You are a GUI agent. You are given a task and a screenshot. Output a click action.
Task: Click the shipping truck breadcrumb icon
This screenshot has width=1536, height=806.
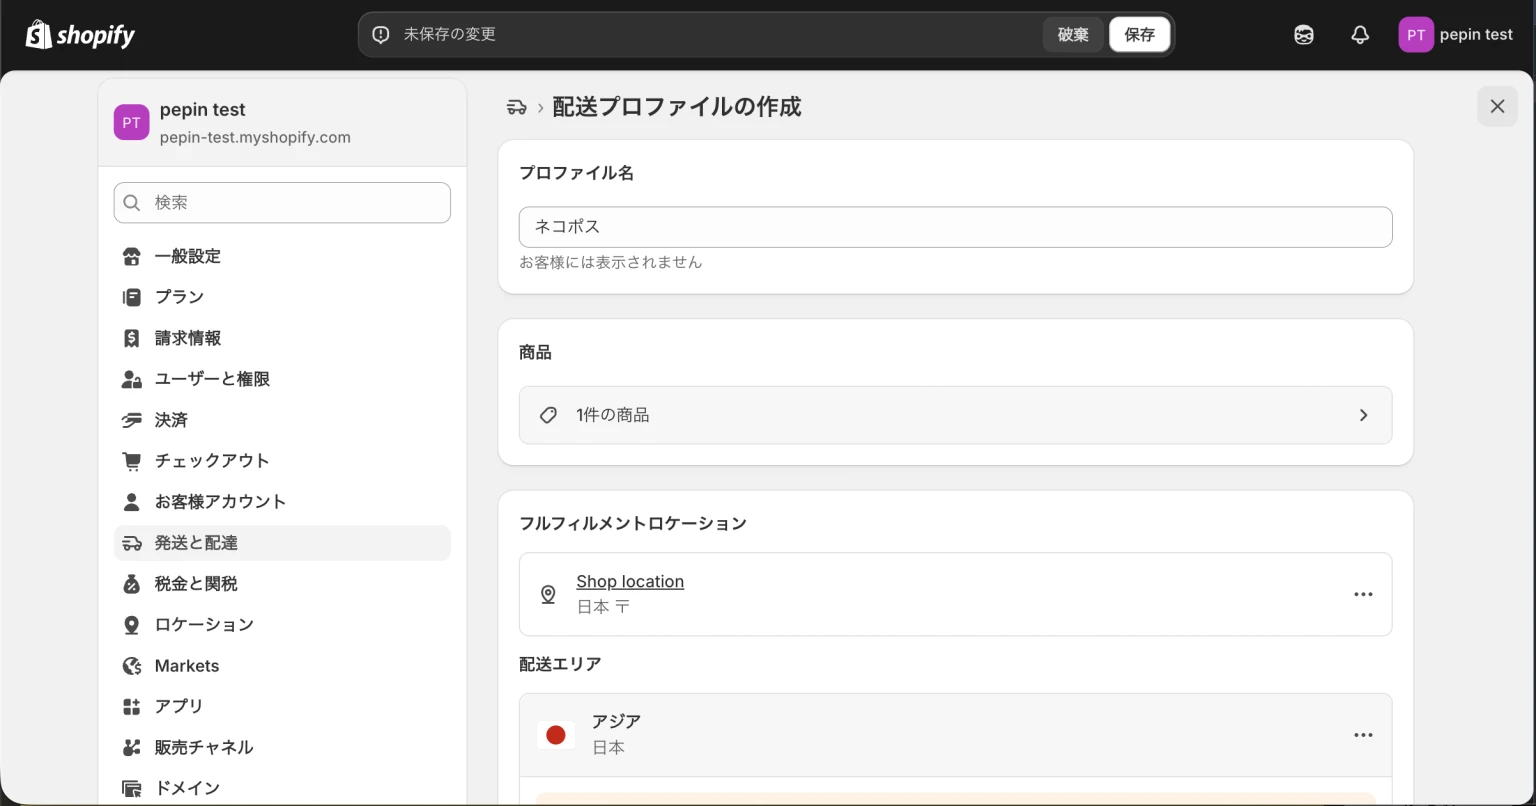click(x=516, y=107)
